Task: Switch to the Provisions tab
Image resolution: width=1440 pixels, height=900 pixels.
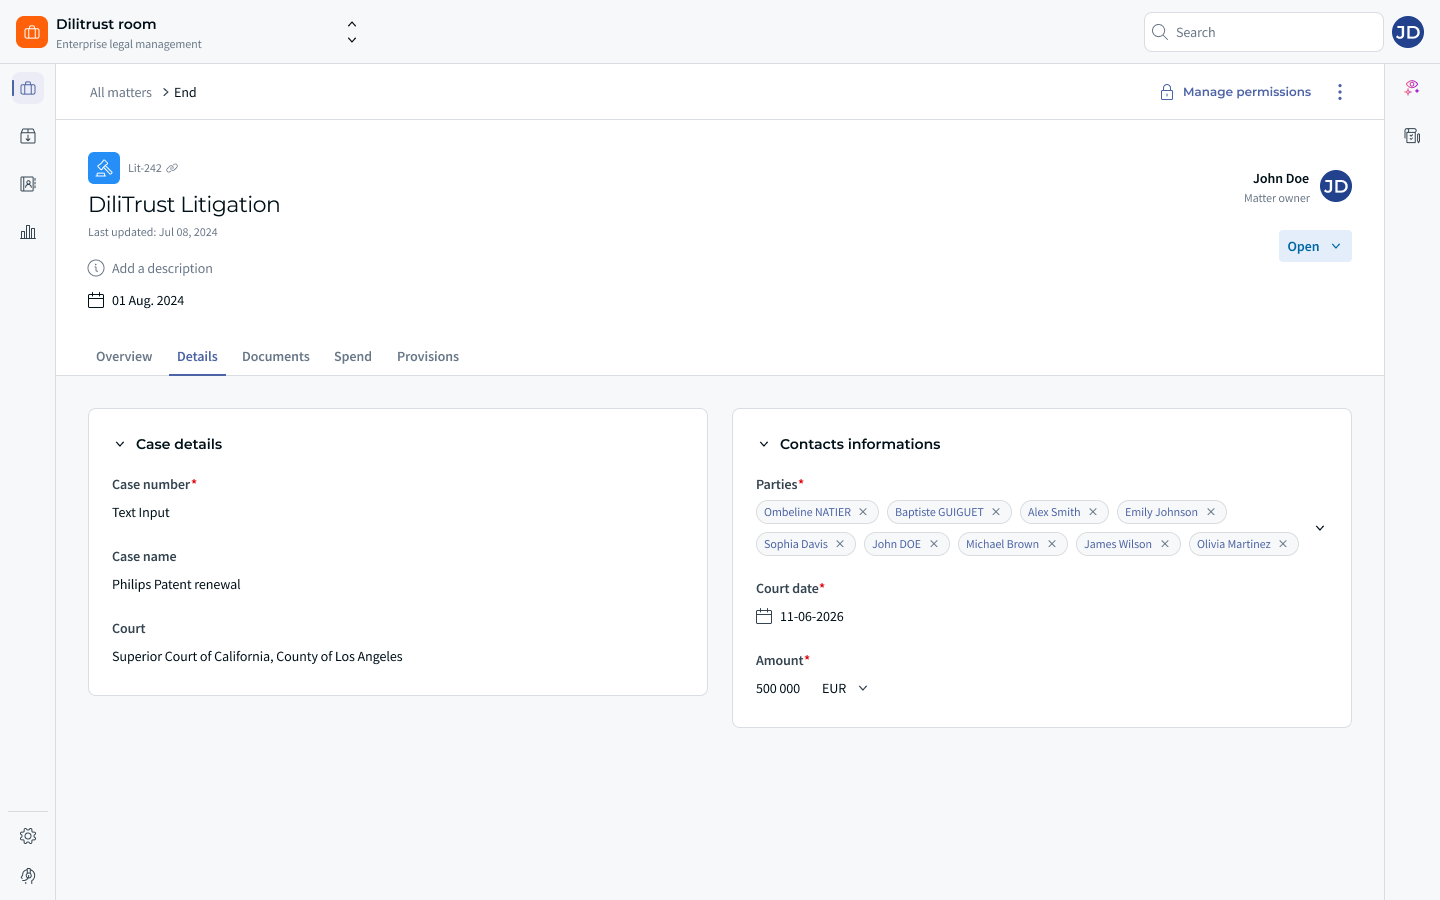Action: [x=428, y=356]
